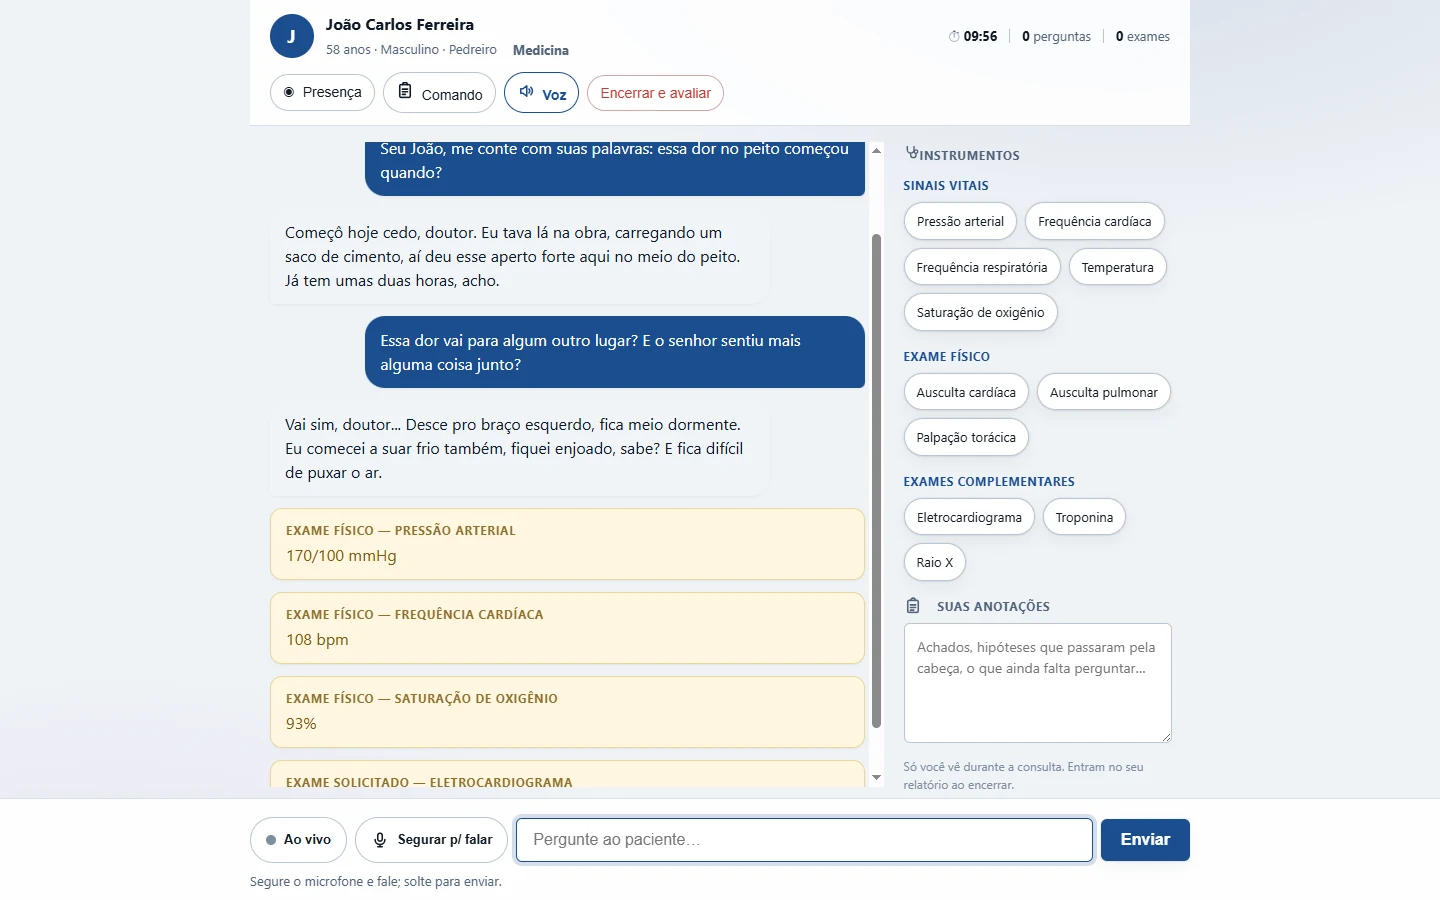Click the Saturação de Oxigênio 93% result card

click(x=567, y=712)
